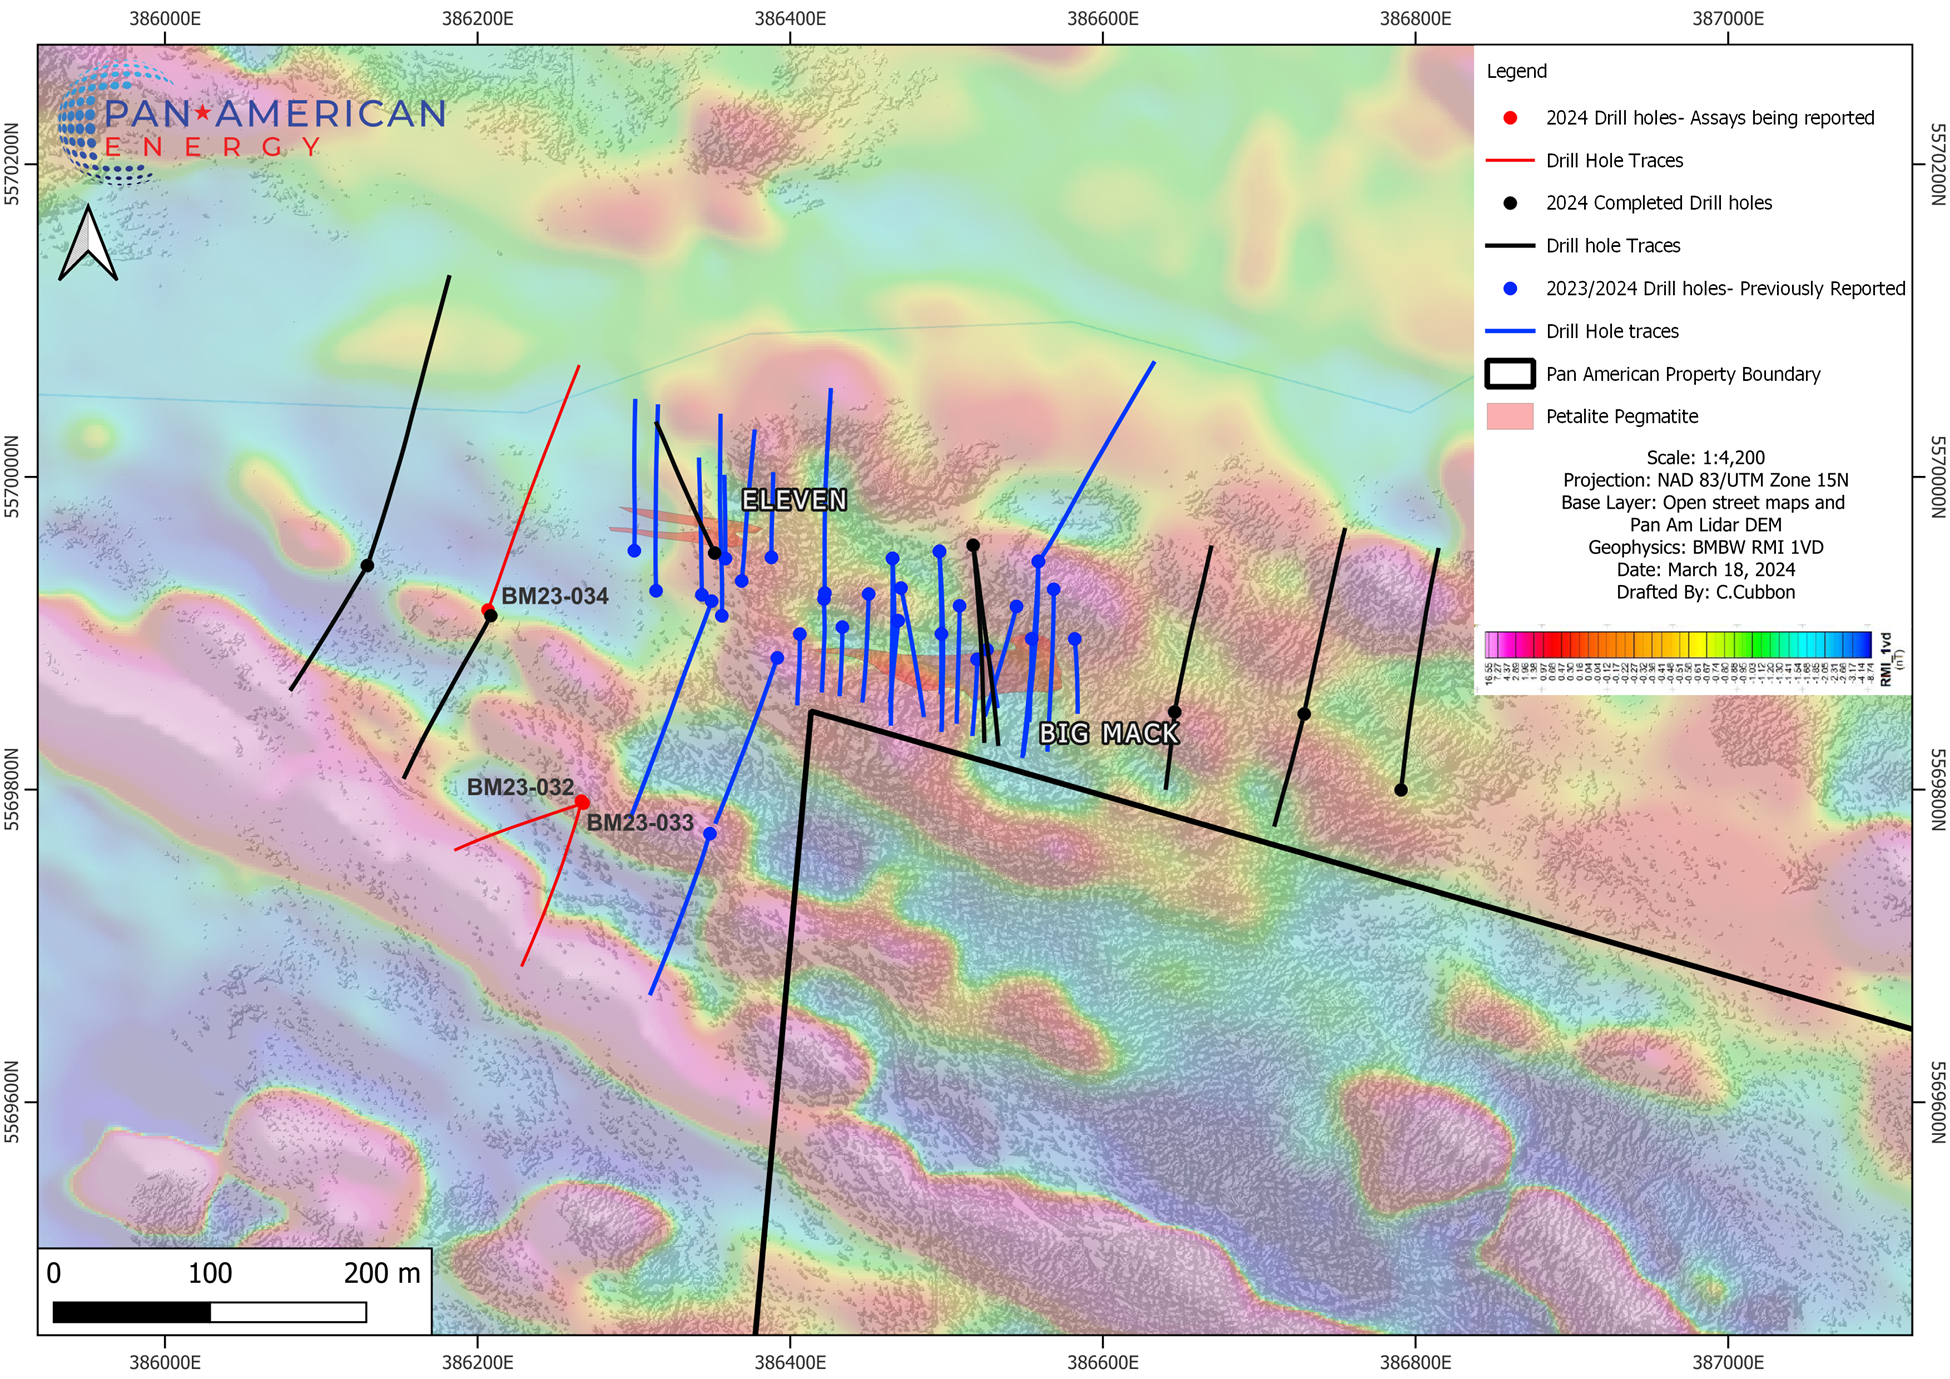Click the 386400E top axis label
This screenshot has height=1379, width=1950.
(790, 19)
